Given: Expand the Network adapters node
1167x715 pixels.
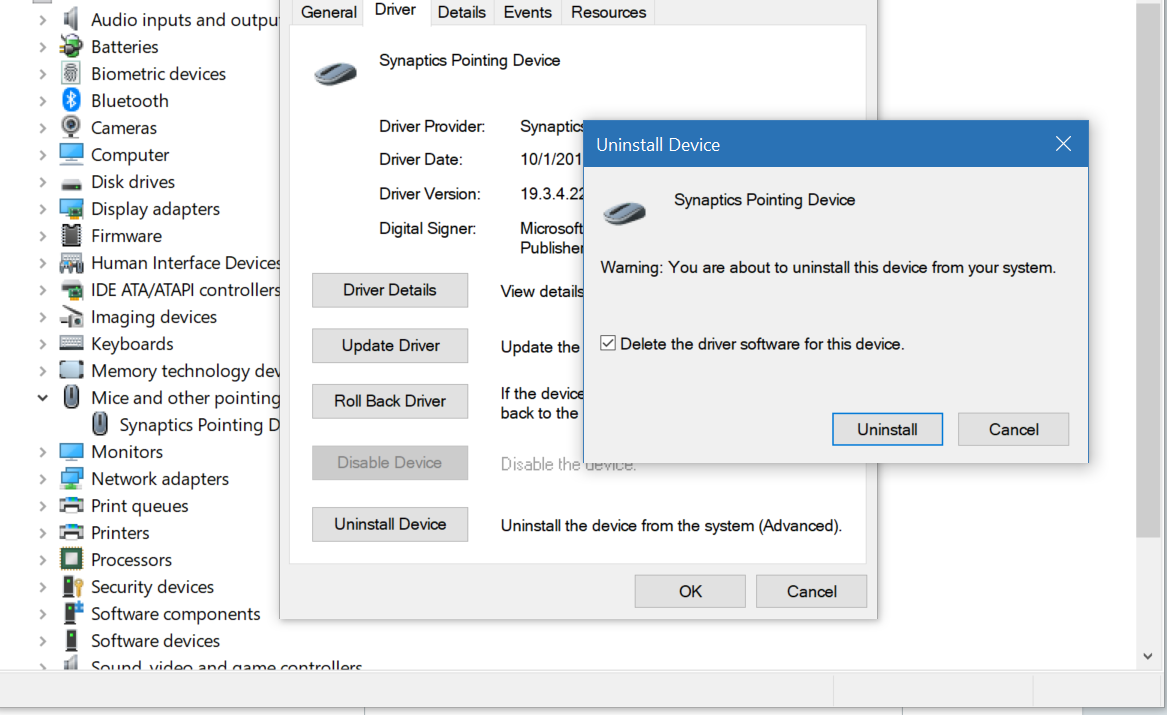Looking at the screenshot, I should pyautogui.click(x=42, y=479).
